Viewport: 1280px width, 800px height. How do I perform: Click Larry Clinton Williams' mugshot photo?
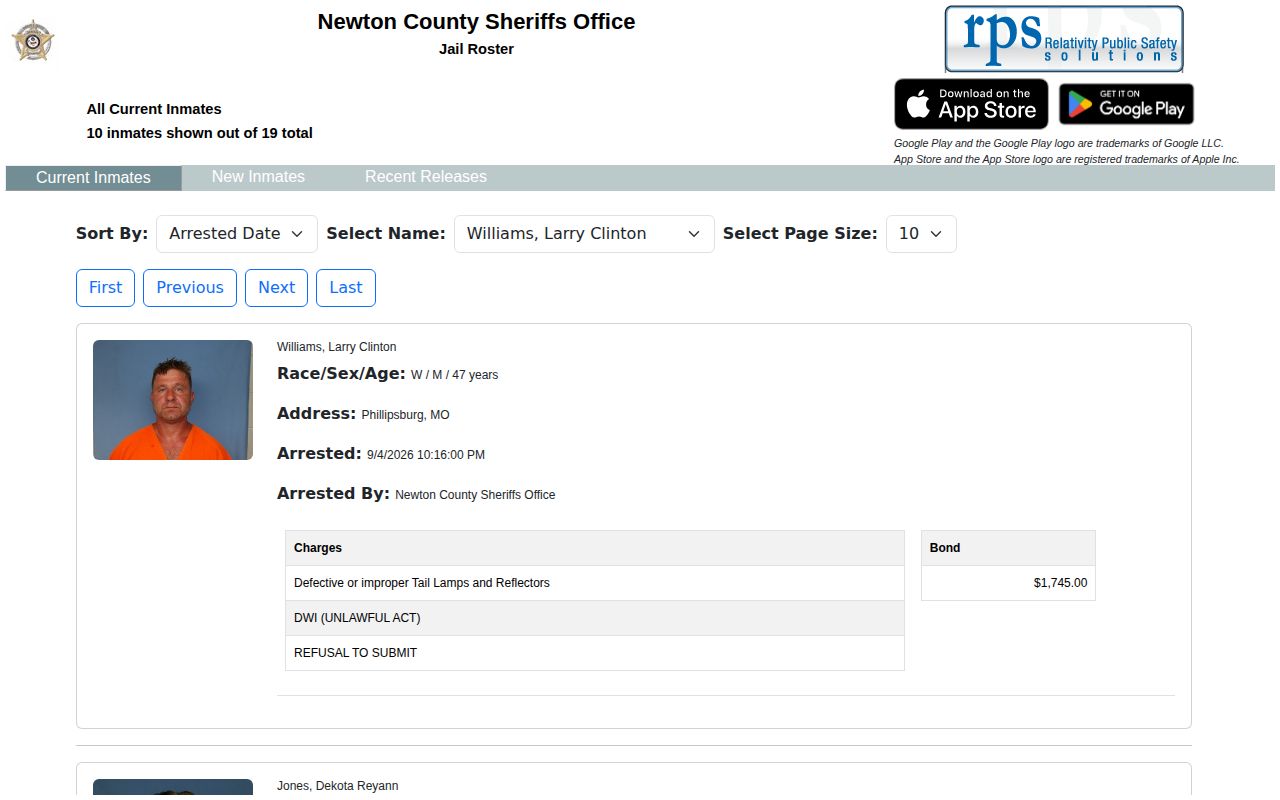pyautogui.click(x=173, y=400)
